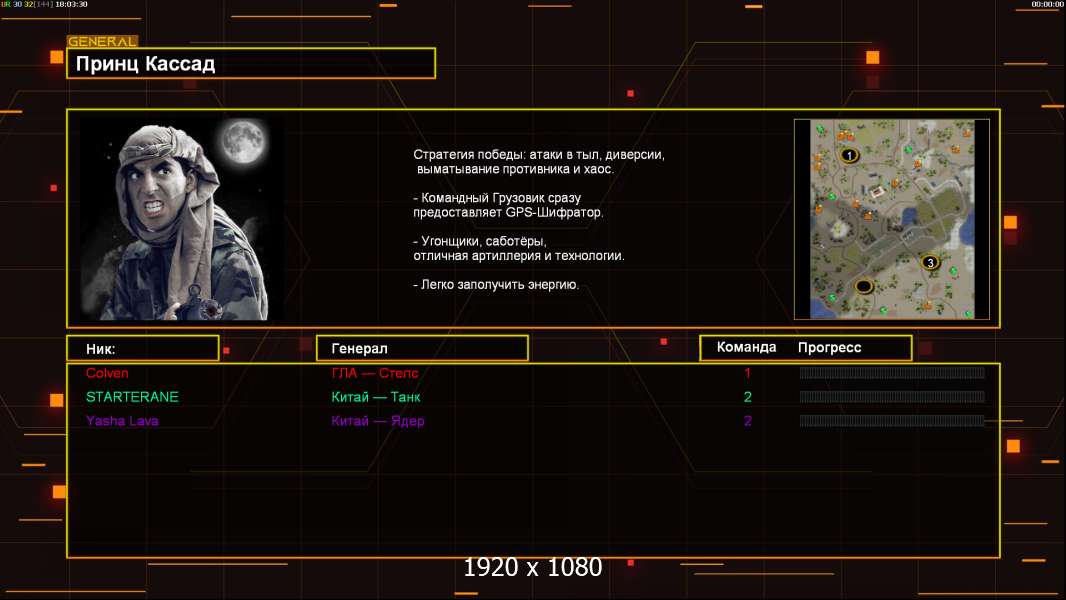Image resolution: width=1066 pixels, height=600 pixels.
Task: Select the unnumbered black marker on map
Action: tap(863, 286)
